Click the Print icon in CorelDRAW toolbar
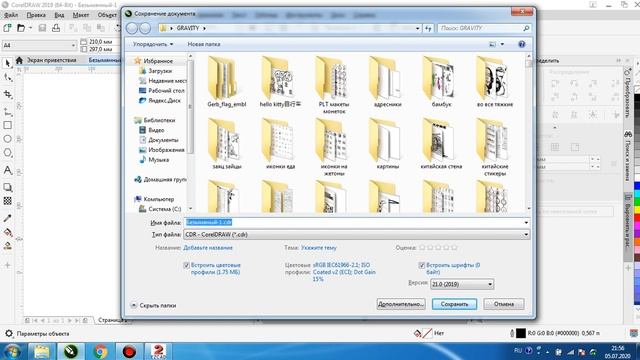 [x=56, y=28]
